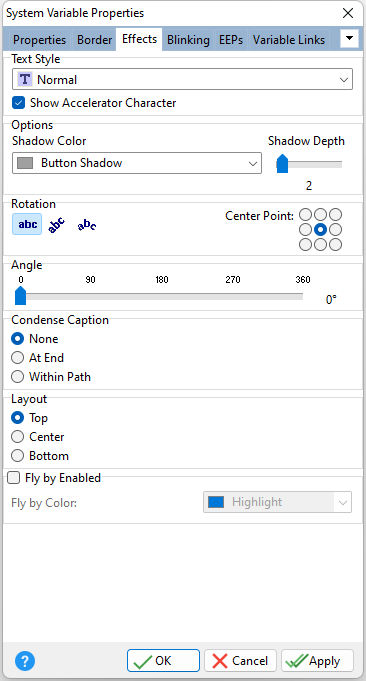366x681 pixels.
Task: Open the tab overflow arrow menu
Action: (x=350, y=39)
